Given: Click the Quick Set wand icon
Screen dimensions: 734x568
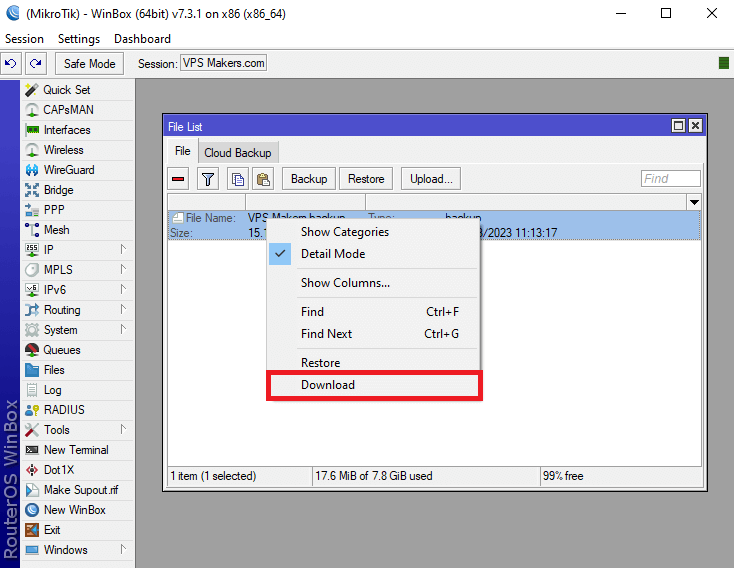Looking at the screenshot, I should tap(32, 89).
